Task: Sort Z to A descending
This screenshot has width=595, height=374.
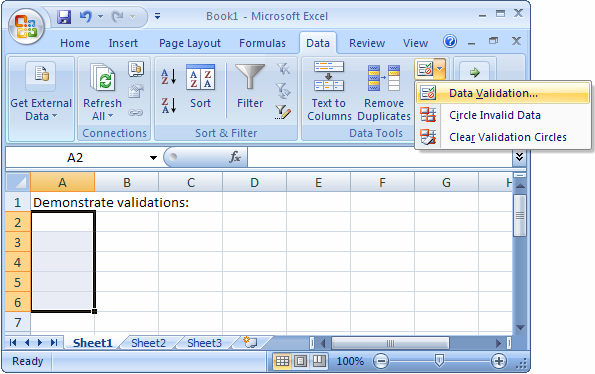Action: [x=168, y=105]
